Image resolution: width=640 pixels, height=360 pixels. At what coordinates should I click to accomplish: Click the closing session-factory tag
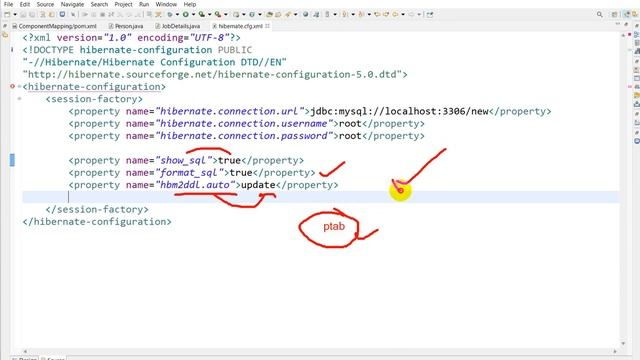tap(97, 209)
